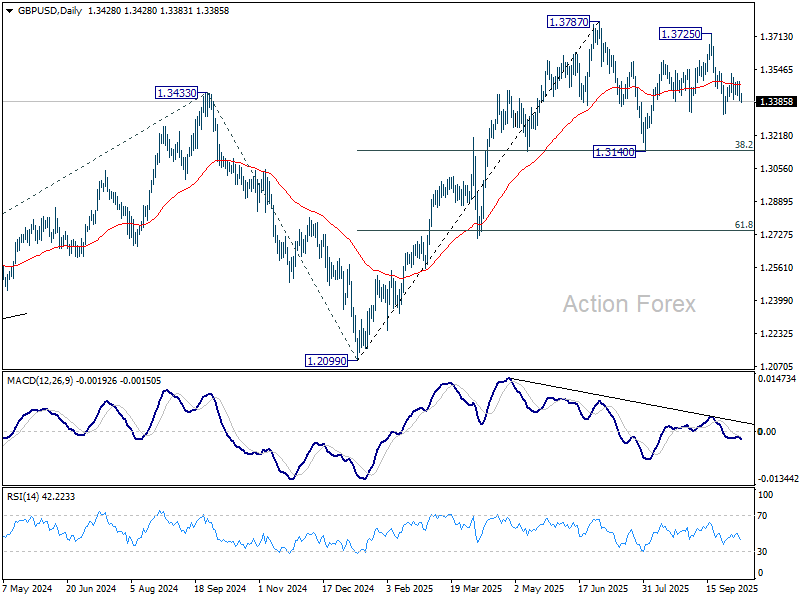The height and width of the screenshot is (600, 800).
Task: Click the 1.37870 price high label
Action: coord(568,22)
